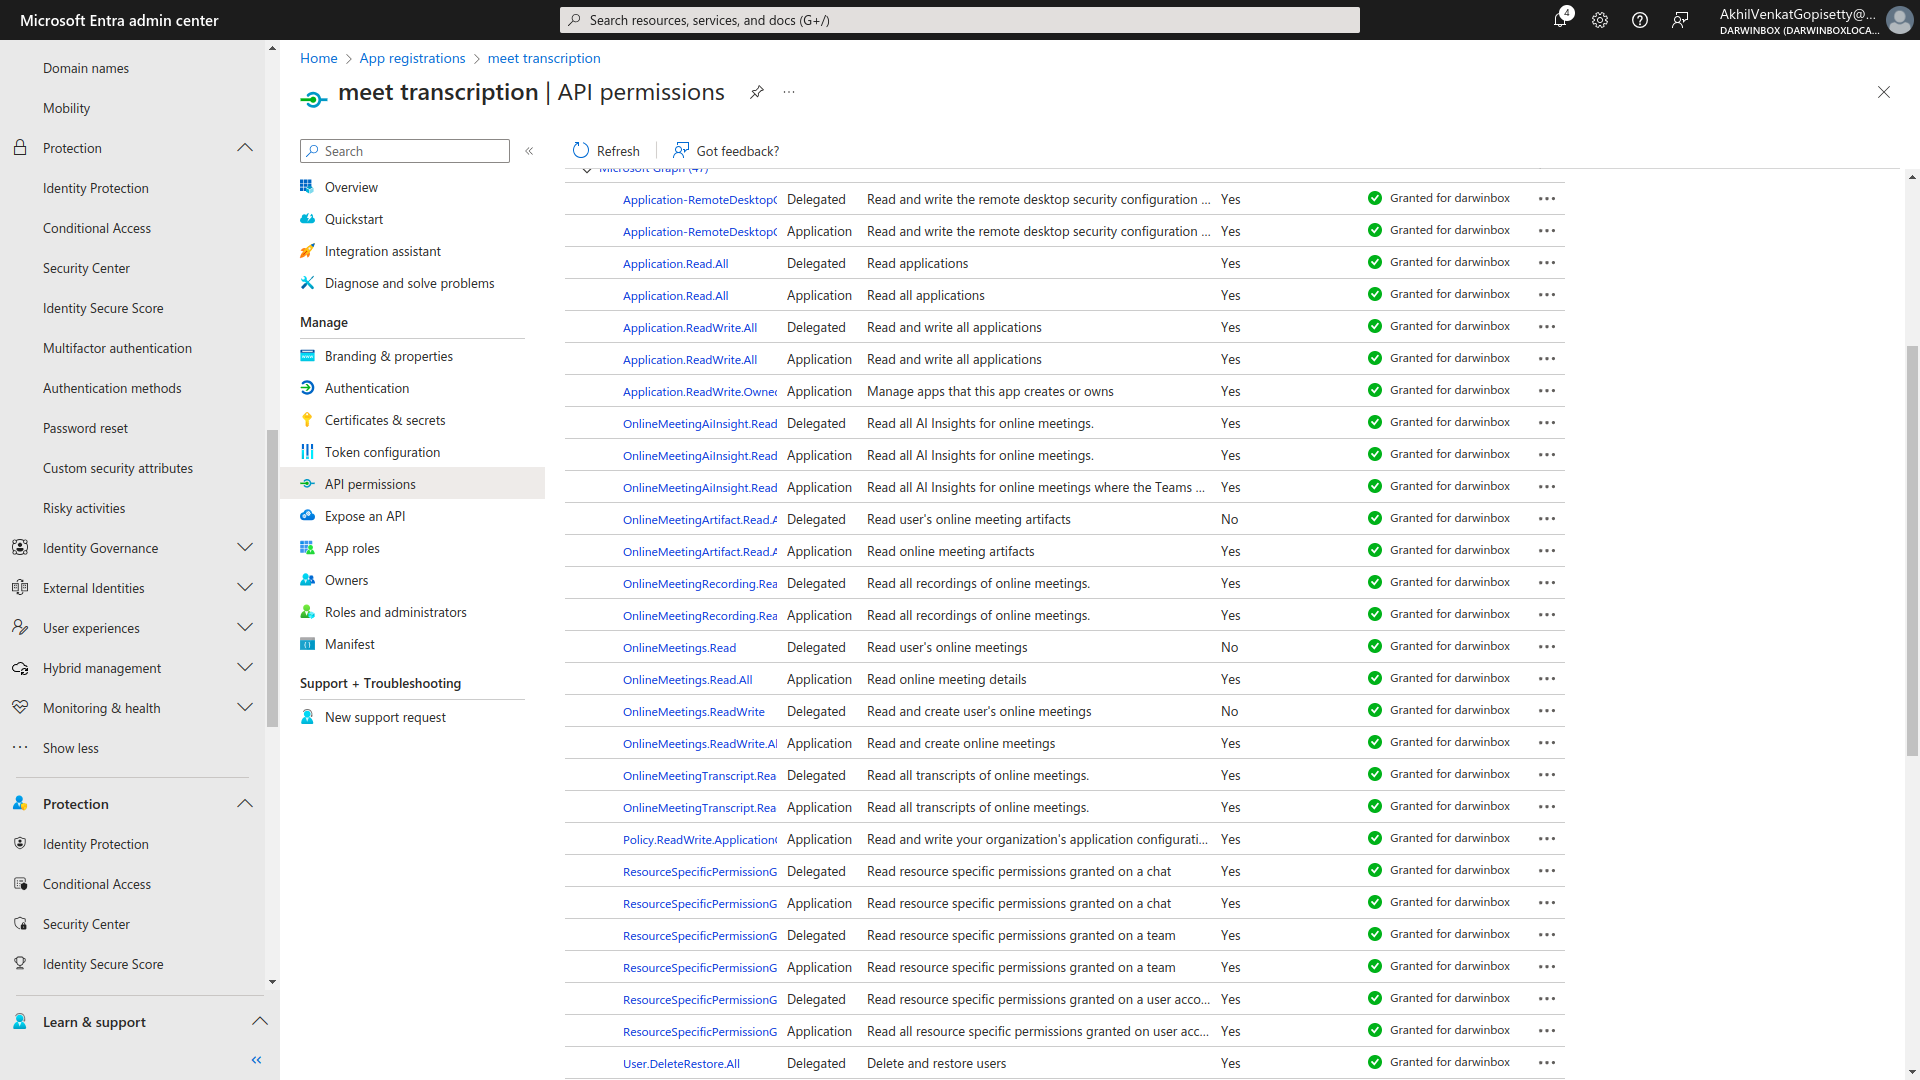Image resolution: width=1920 pixels, height=1080 pixels.
Task: Open lower Identity Secure Score with trophy icon
Action: coord(103,964)
